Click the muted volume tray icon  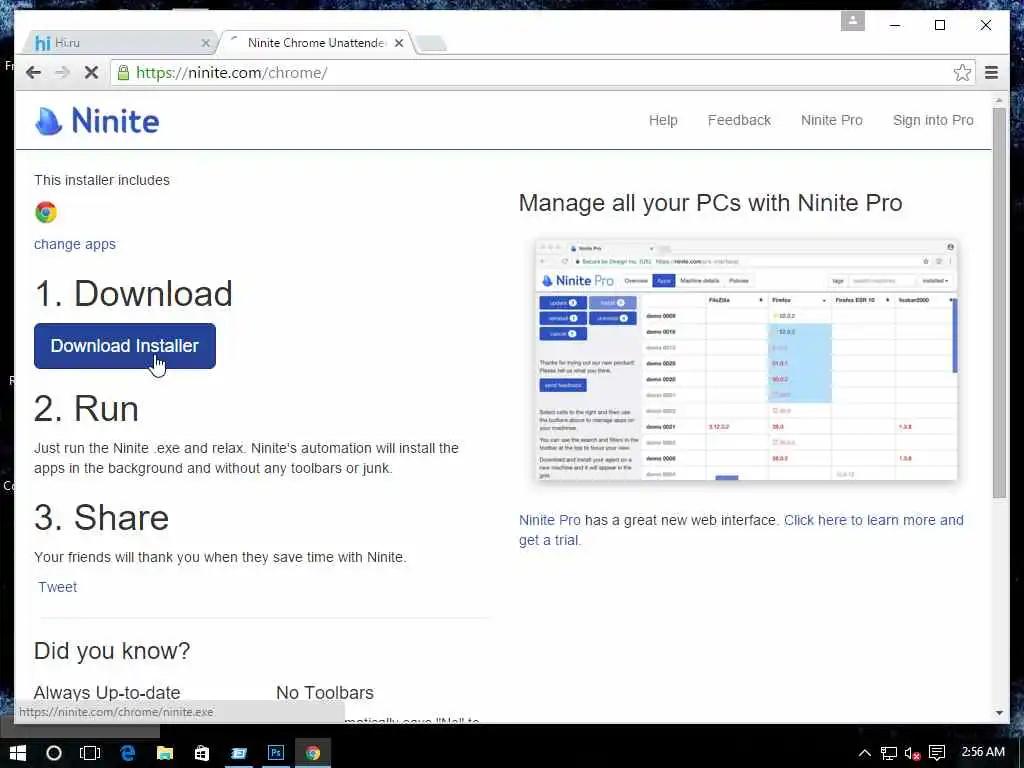point(912,754)
